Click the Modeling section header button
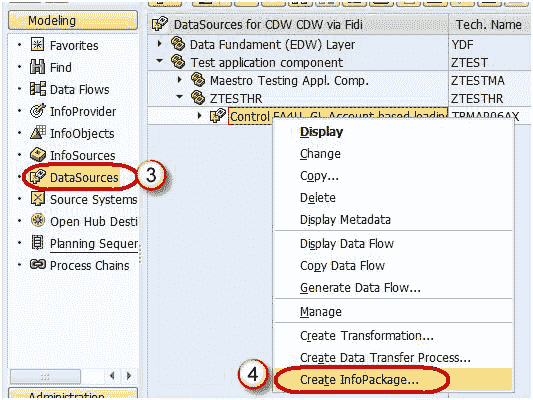The width and height of the screenshot is (533, 400). tap(73, 20)
